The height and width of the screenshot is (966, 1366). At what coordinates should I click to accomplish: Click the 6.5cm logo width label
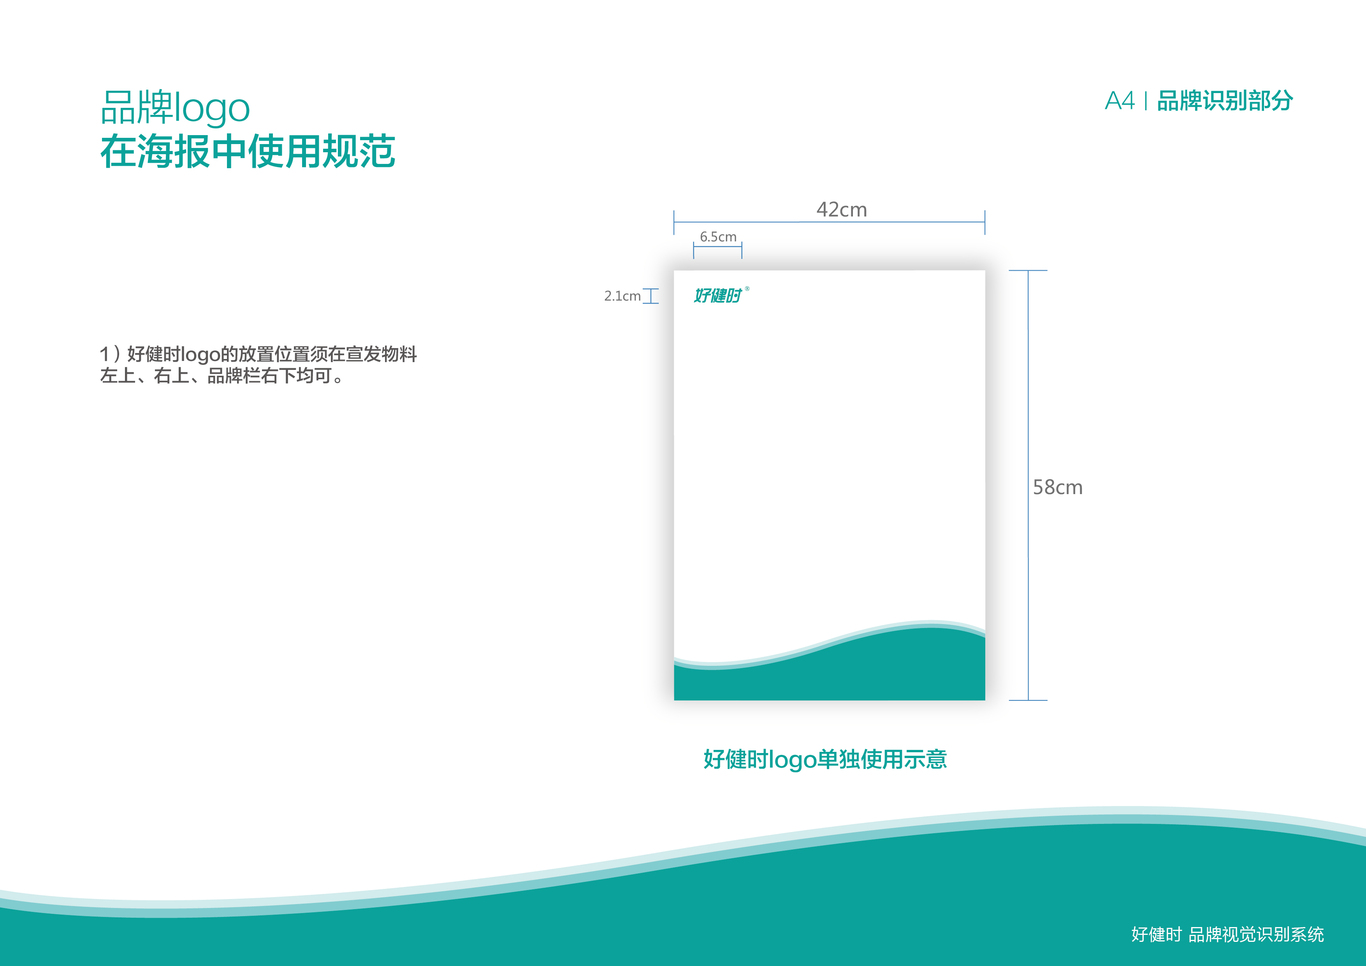pyautogui.click(x=718, y=237)
